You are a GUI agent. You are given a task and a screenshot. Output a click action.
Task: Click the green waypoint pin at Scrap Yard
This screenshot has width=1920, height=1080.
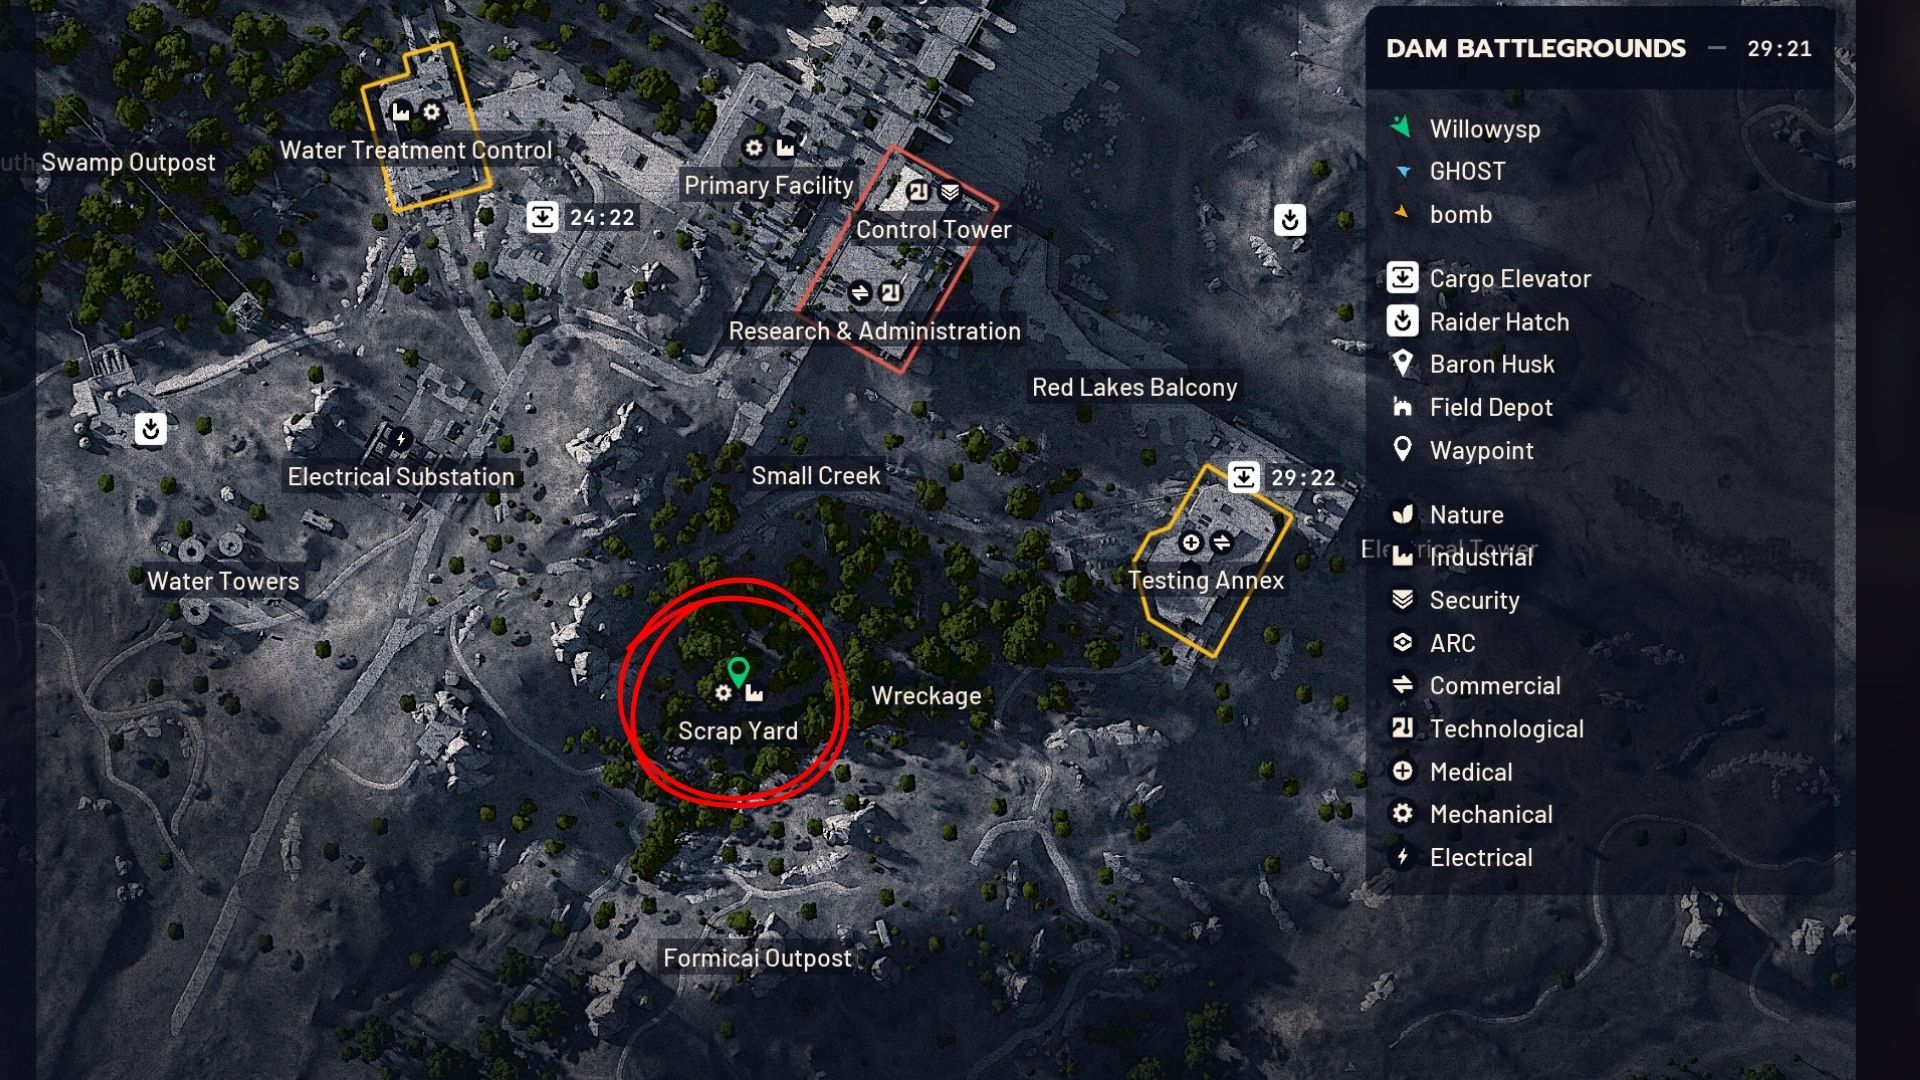pos(738,672)
